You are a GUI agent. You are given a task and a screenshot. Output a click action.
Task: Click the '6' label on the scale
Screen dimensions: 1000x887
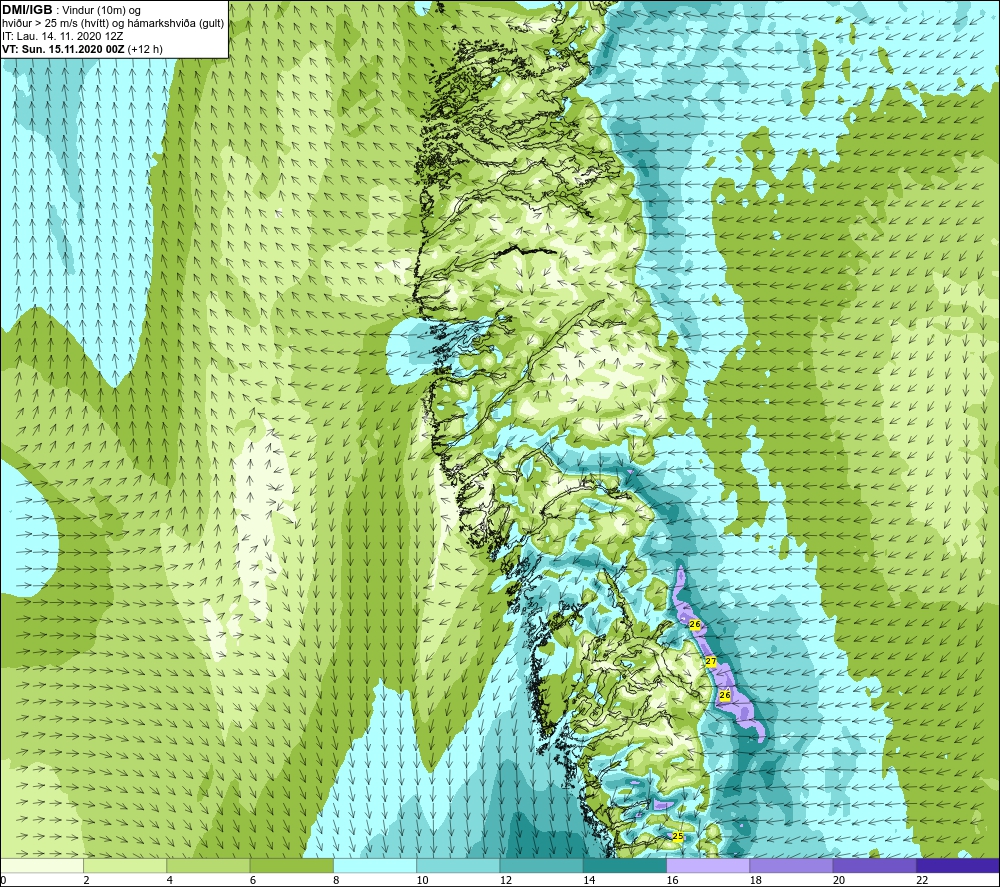click(253, 881)
